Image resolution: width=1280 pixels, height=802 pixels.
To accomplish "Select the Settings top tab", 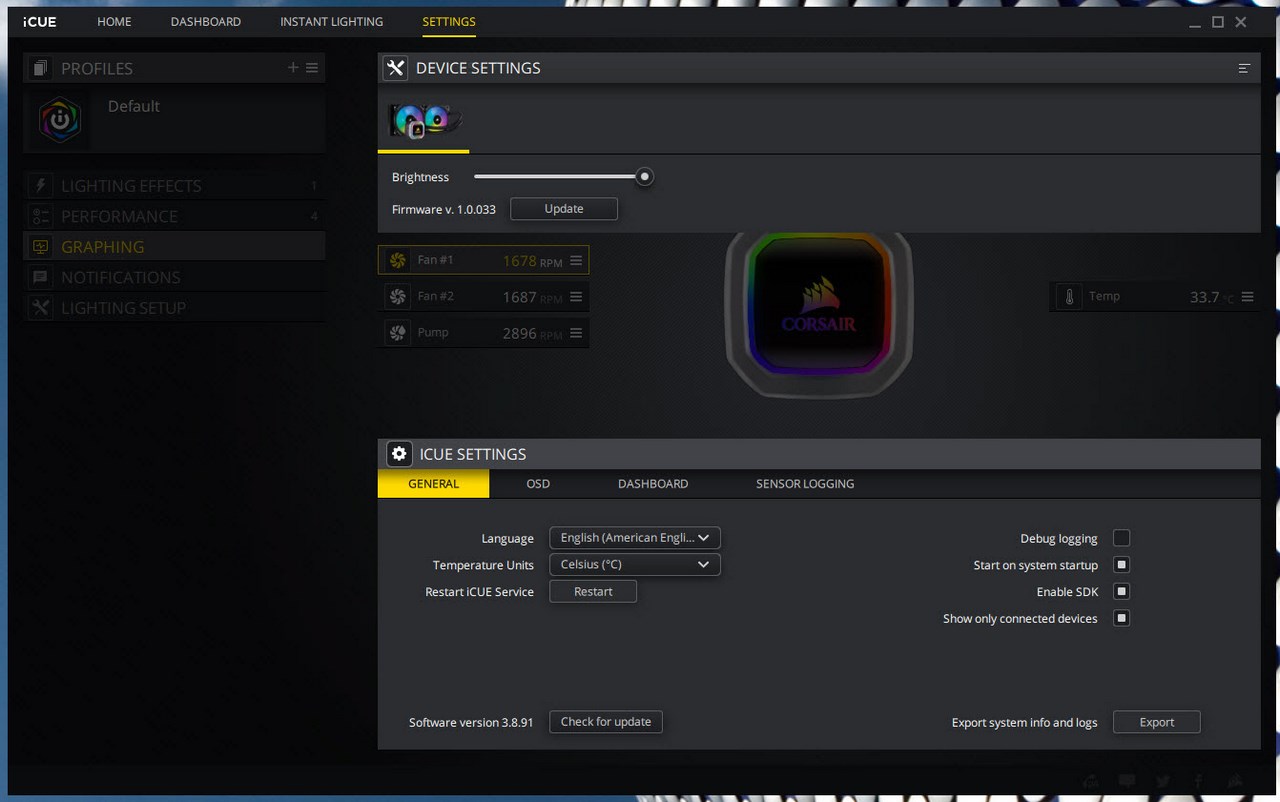I will click(449, 22).
